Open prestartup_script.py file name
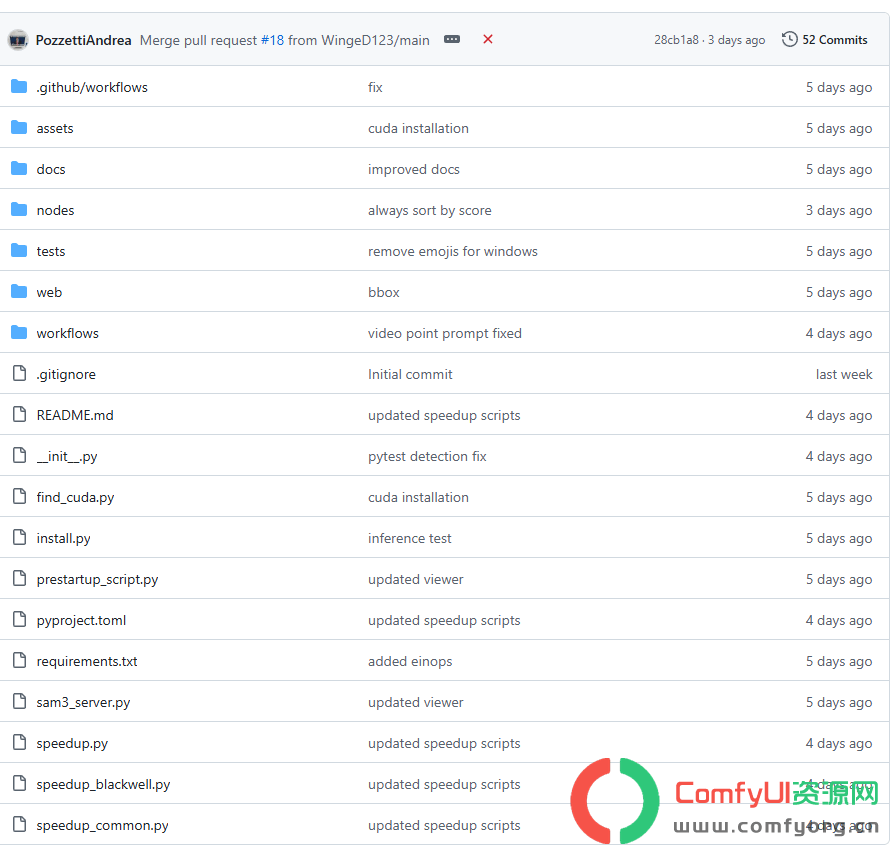 pyautogui.click(x=97, y=580)
